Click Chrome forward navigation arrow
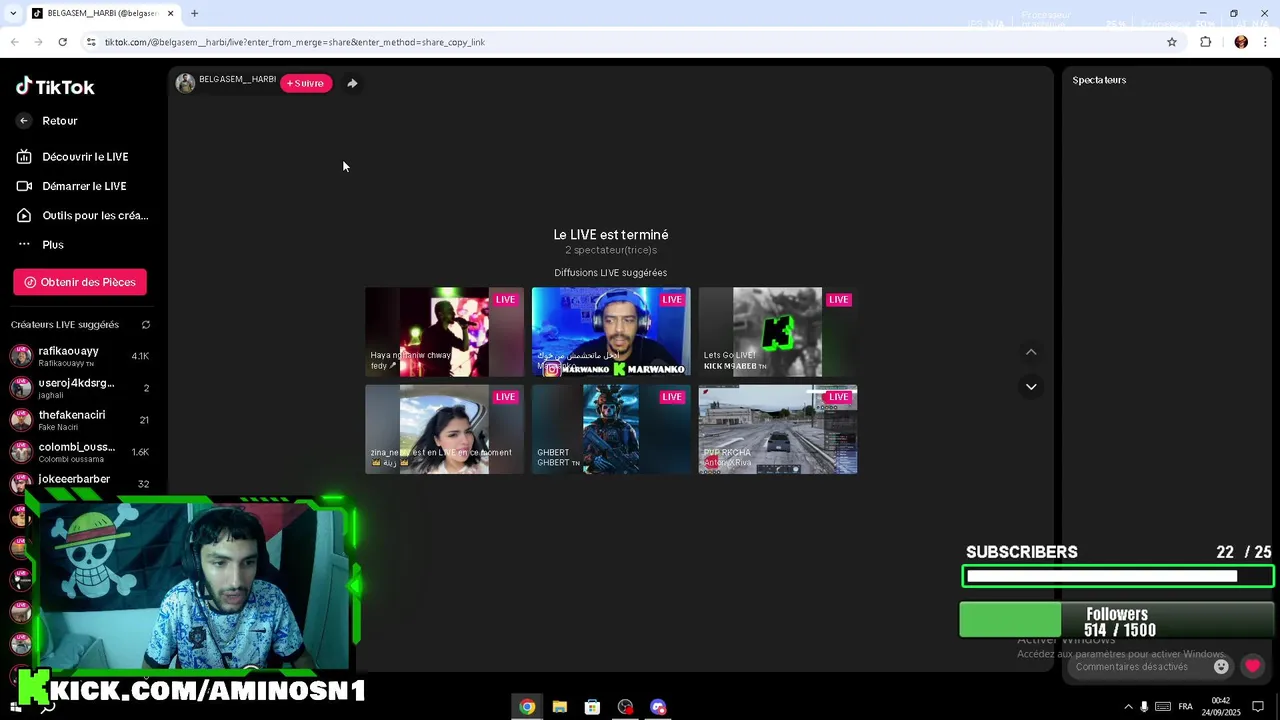 (39, 42)
